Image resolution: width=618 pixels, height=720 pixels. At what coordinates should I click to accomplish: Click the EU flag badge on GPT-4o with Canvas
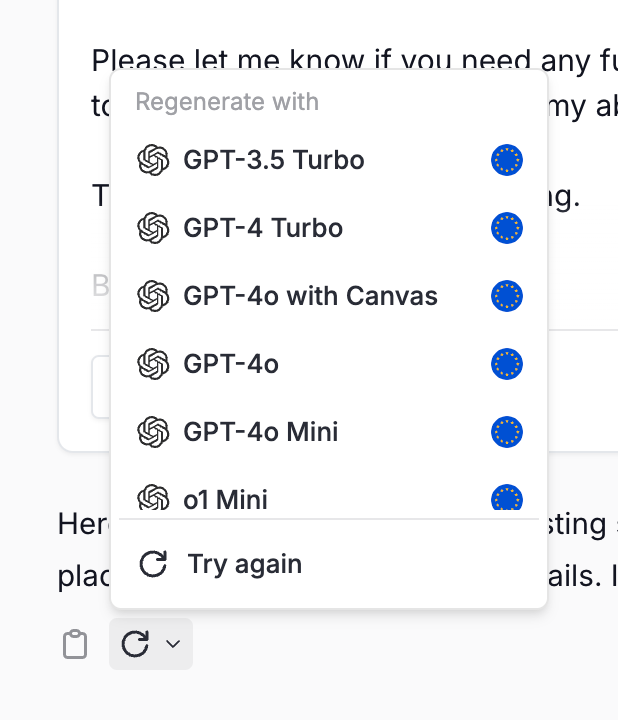507,296
